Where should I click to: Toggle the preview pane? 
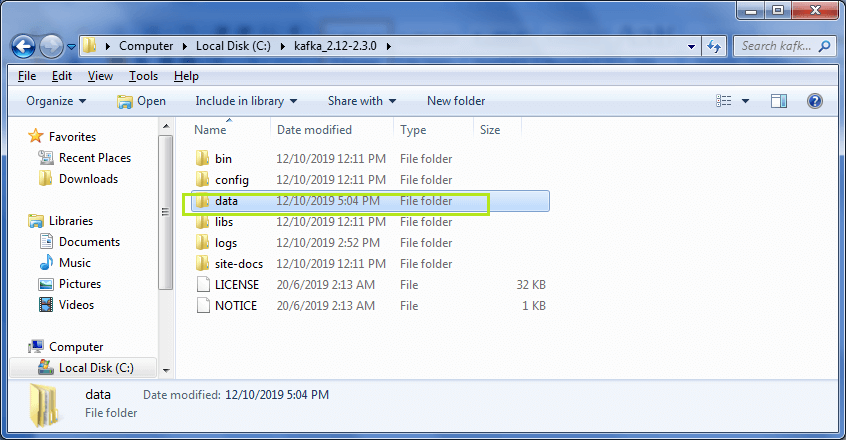click(x=779, y=101)
